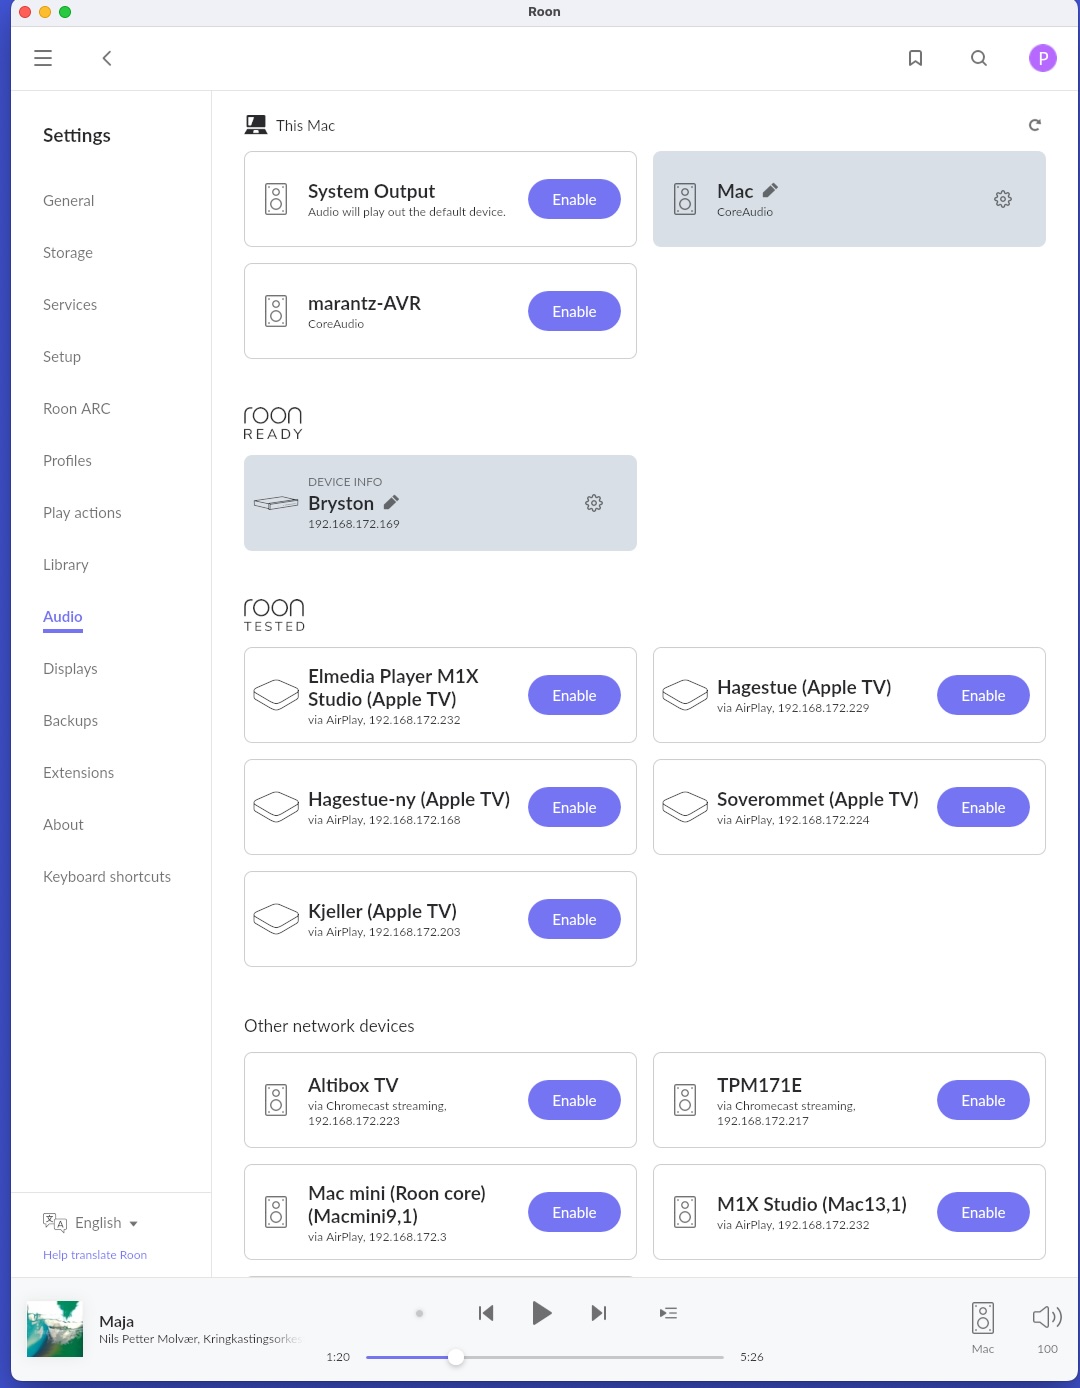The width and height of the screenshot is (1080, 1388).
Task: Open the profile P avatar menu
Action: click(1043, 58)
